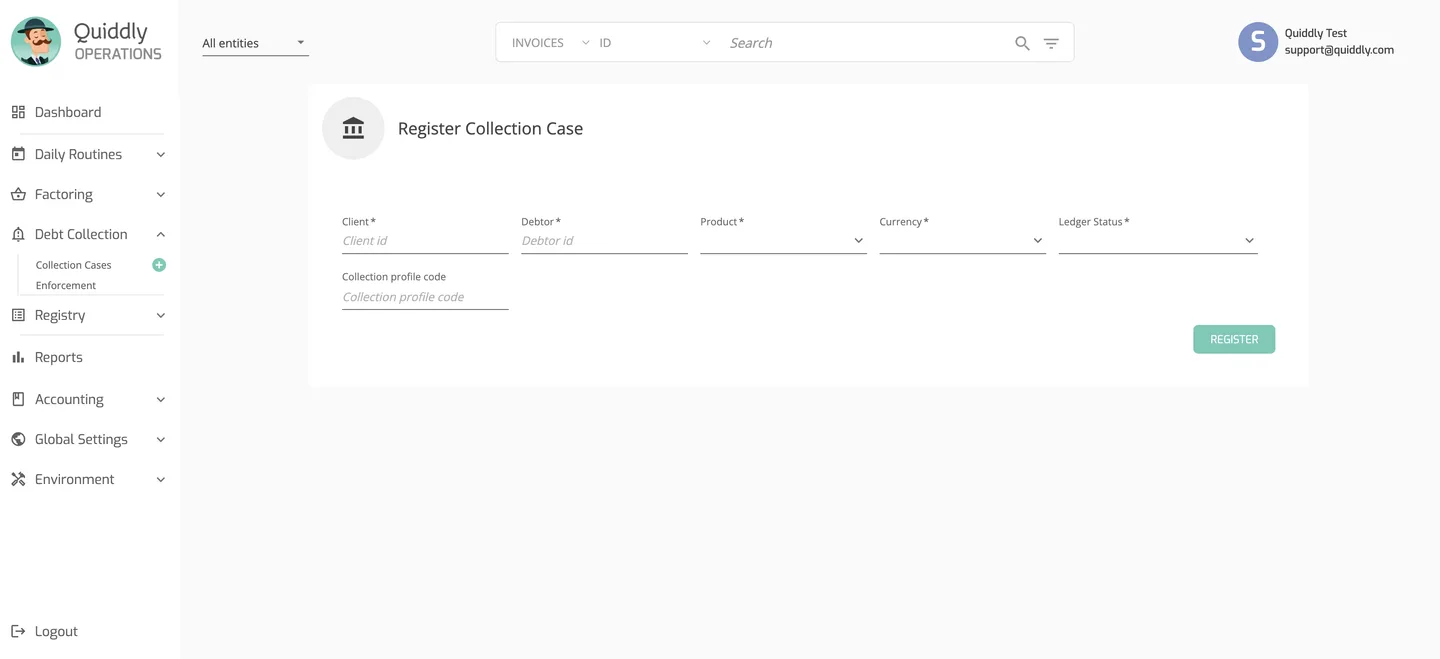Expand the Daily Routines menu chevron
The width and height of the screenshot is (1440, 659).
pyautogui.click(x=161, y=155)
